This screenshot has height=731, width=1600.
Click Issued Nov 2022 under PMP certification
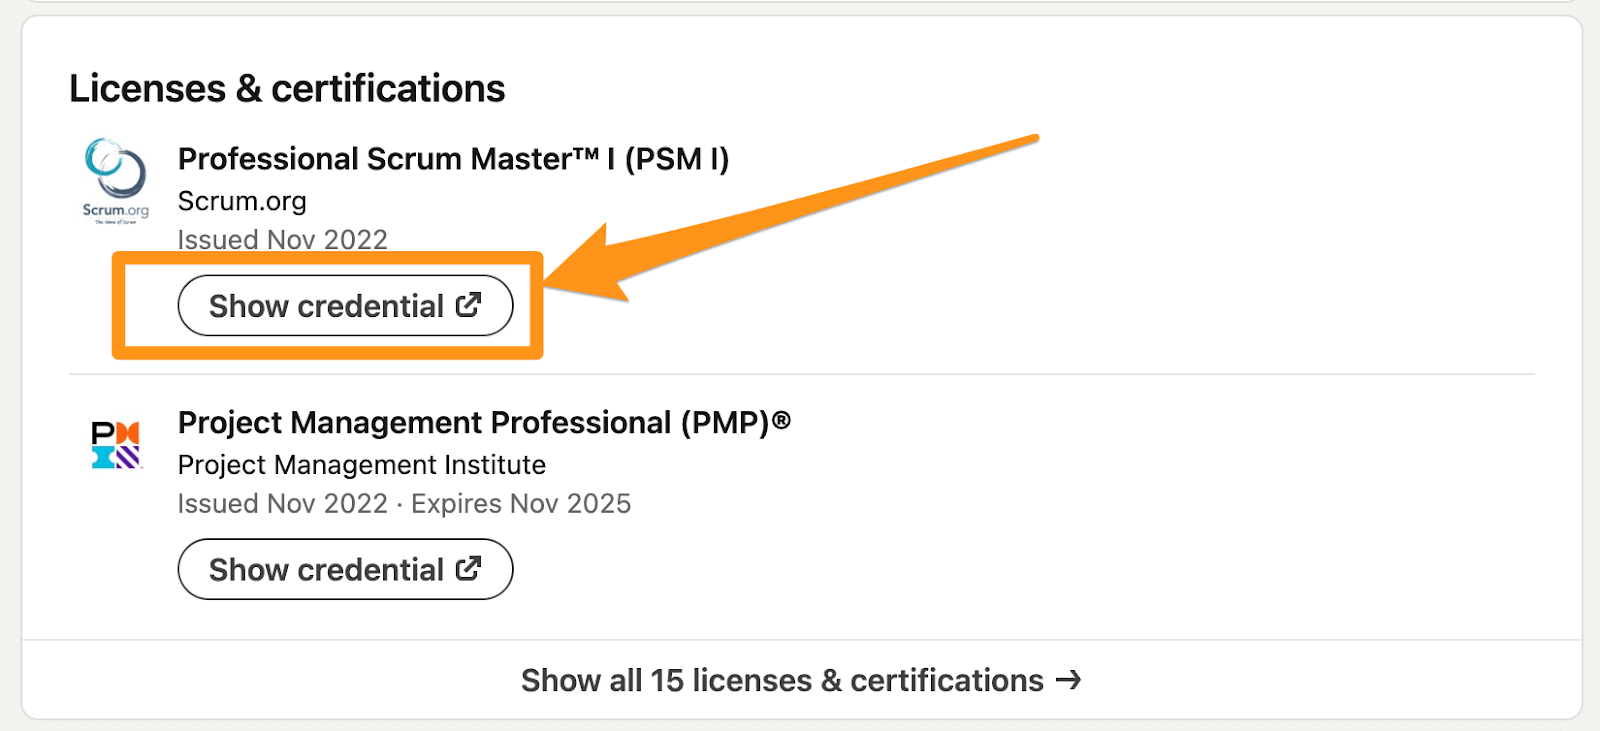(x=282, y=504)
